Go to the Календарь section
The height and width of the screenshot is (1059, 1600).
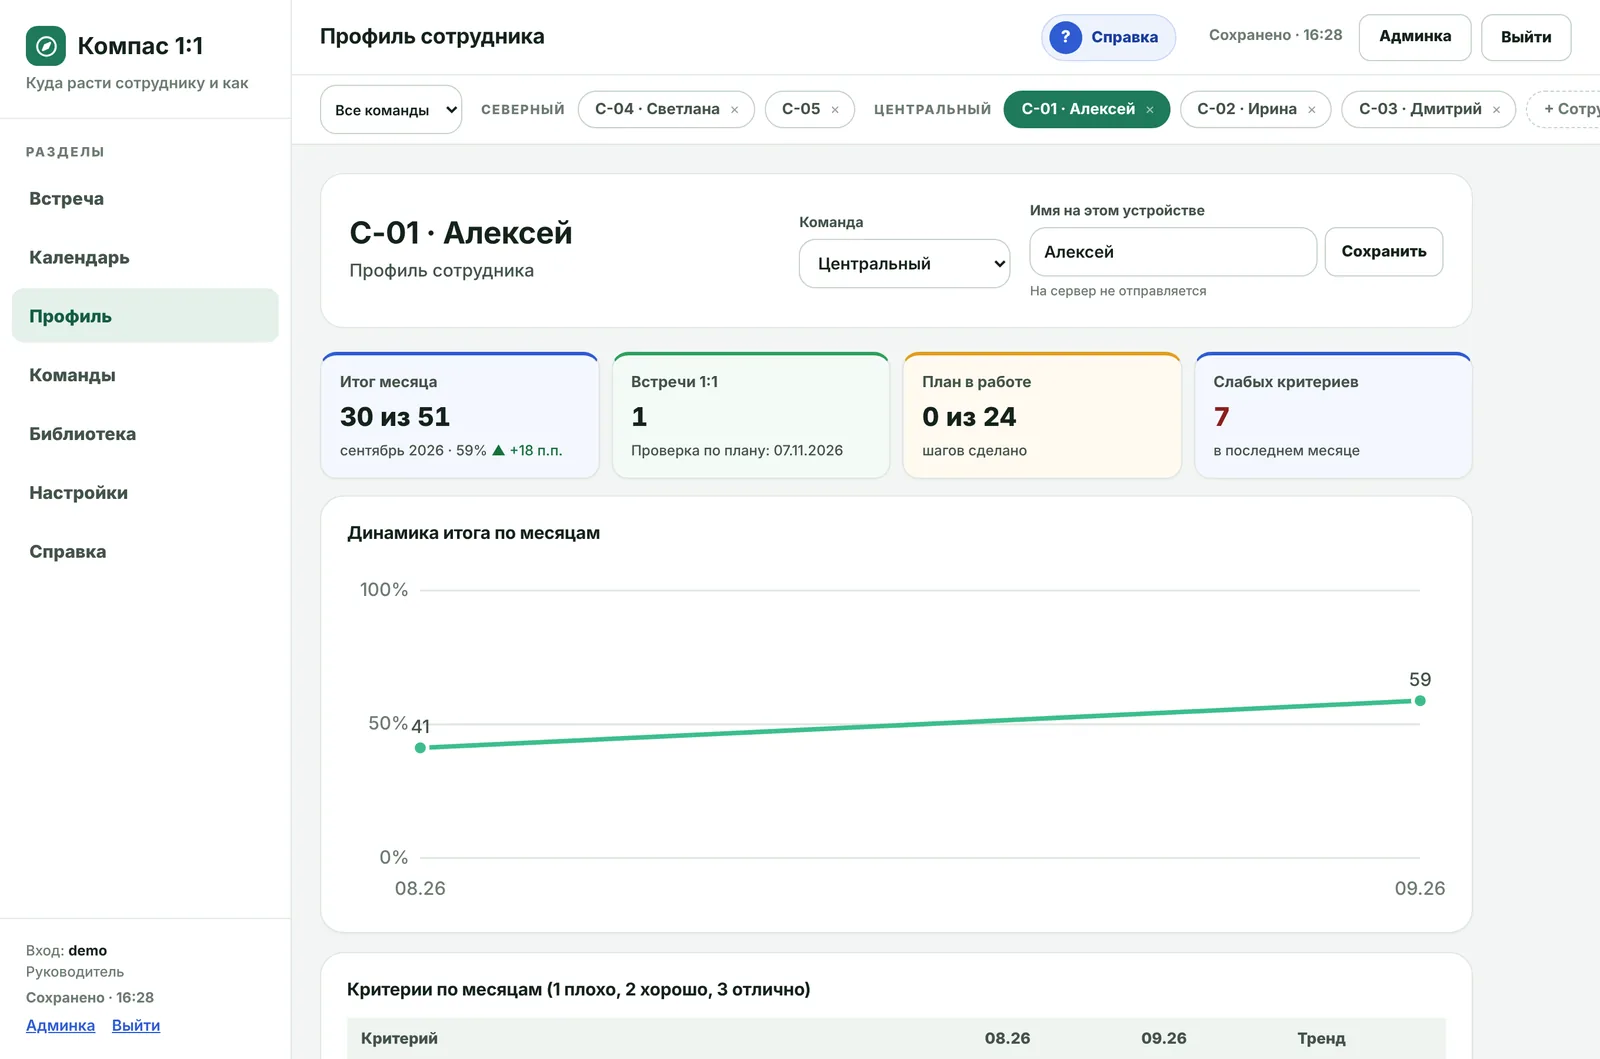coord(145,257)
